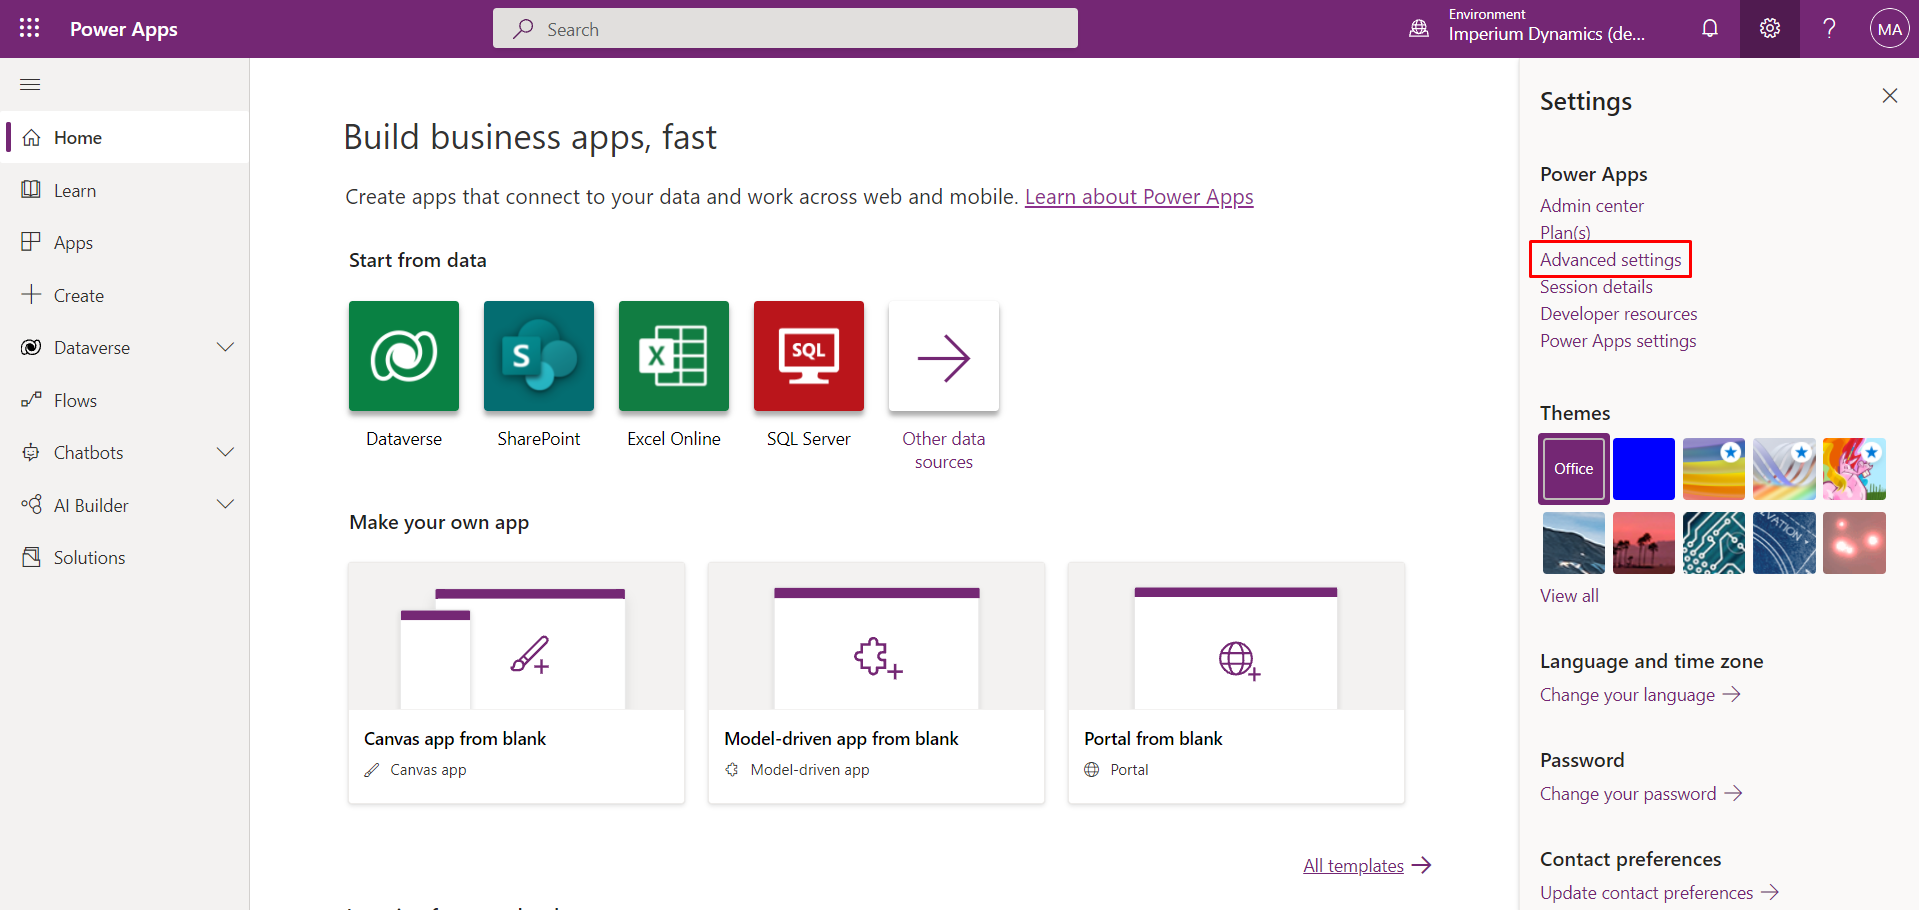The image size is (1919, 910).
Task: Select the SharePoint data source tile
Action: point(539,357)
